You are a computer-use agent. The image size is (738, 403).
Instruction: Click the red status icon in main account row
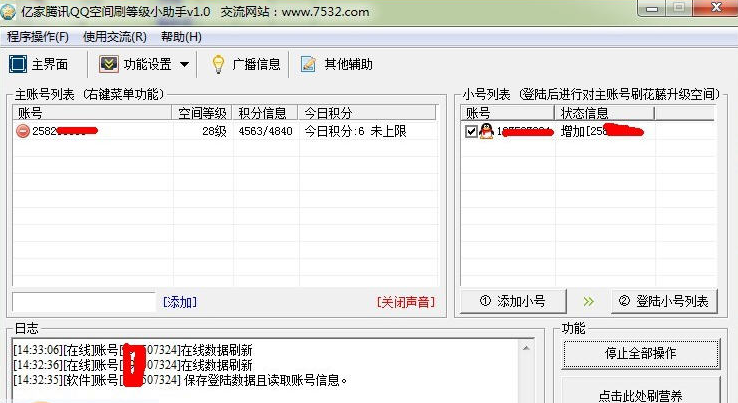23,131
